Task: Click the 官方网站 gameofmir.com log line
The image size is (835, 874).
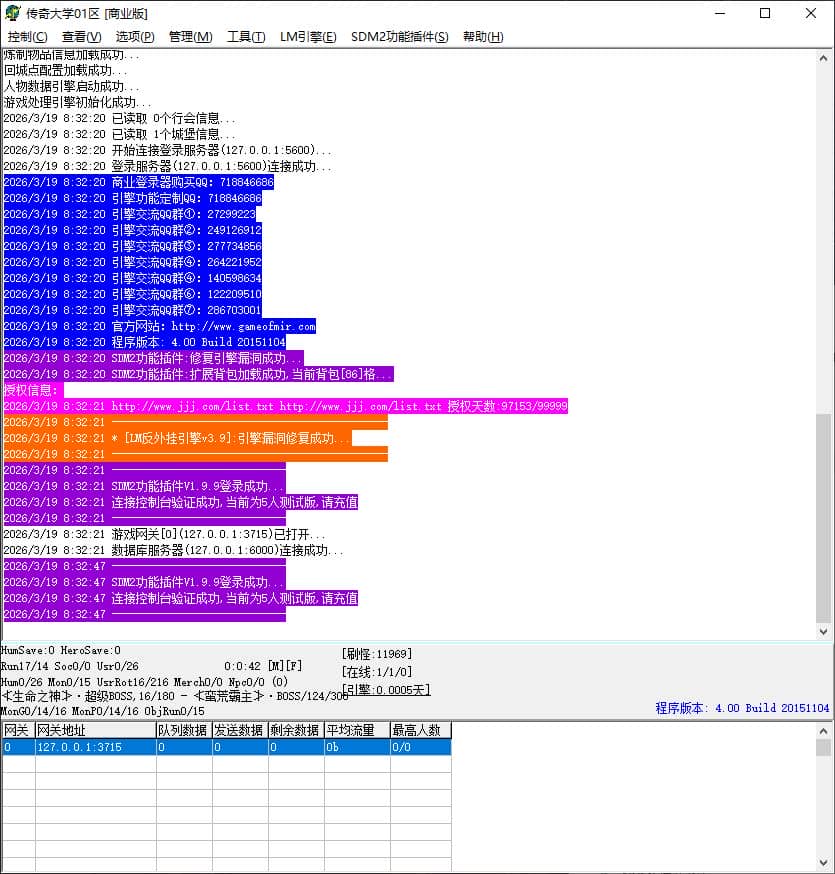Action: 159,327
